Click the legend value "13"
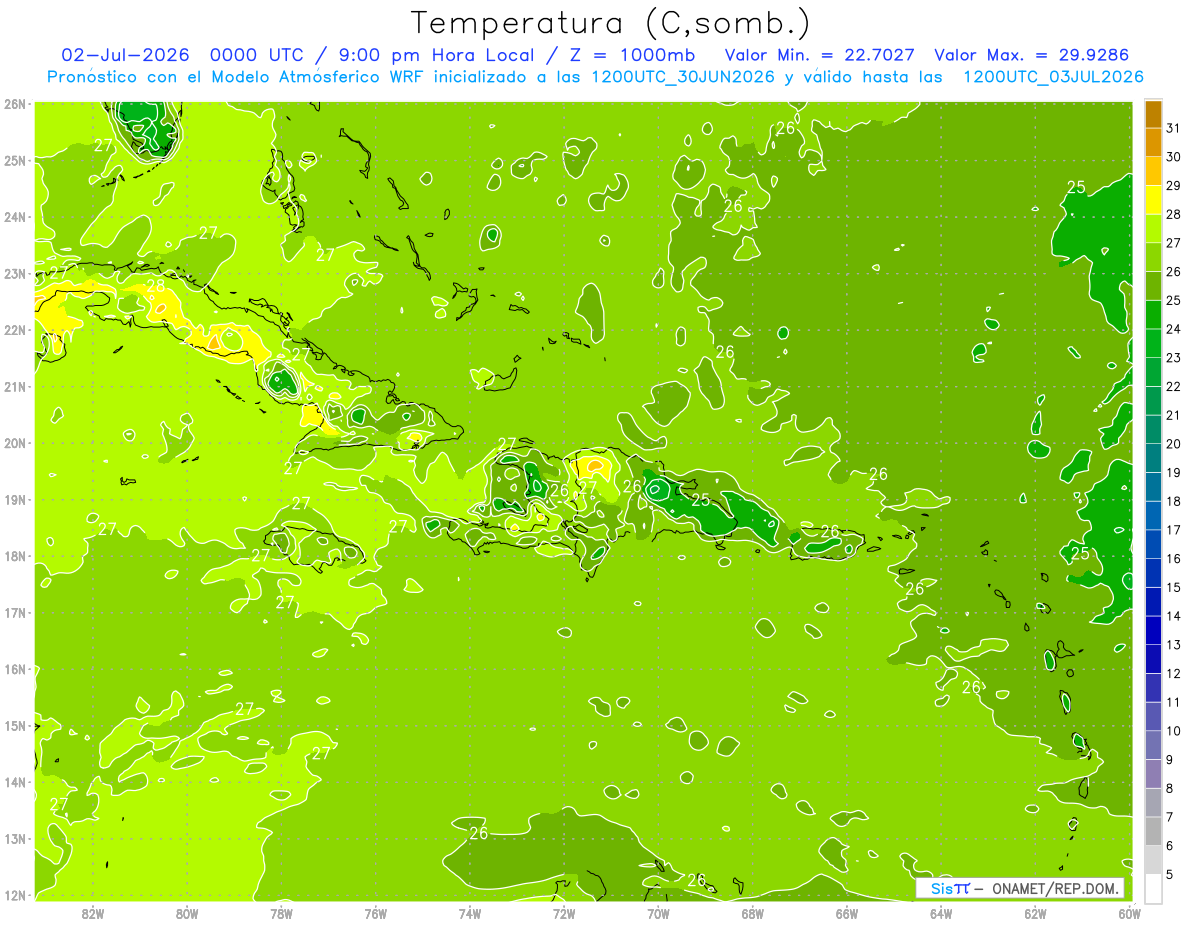The height and width of the screenshot is (927, 1200). [1173, 645]
